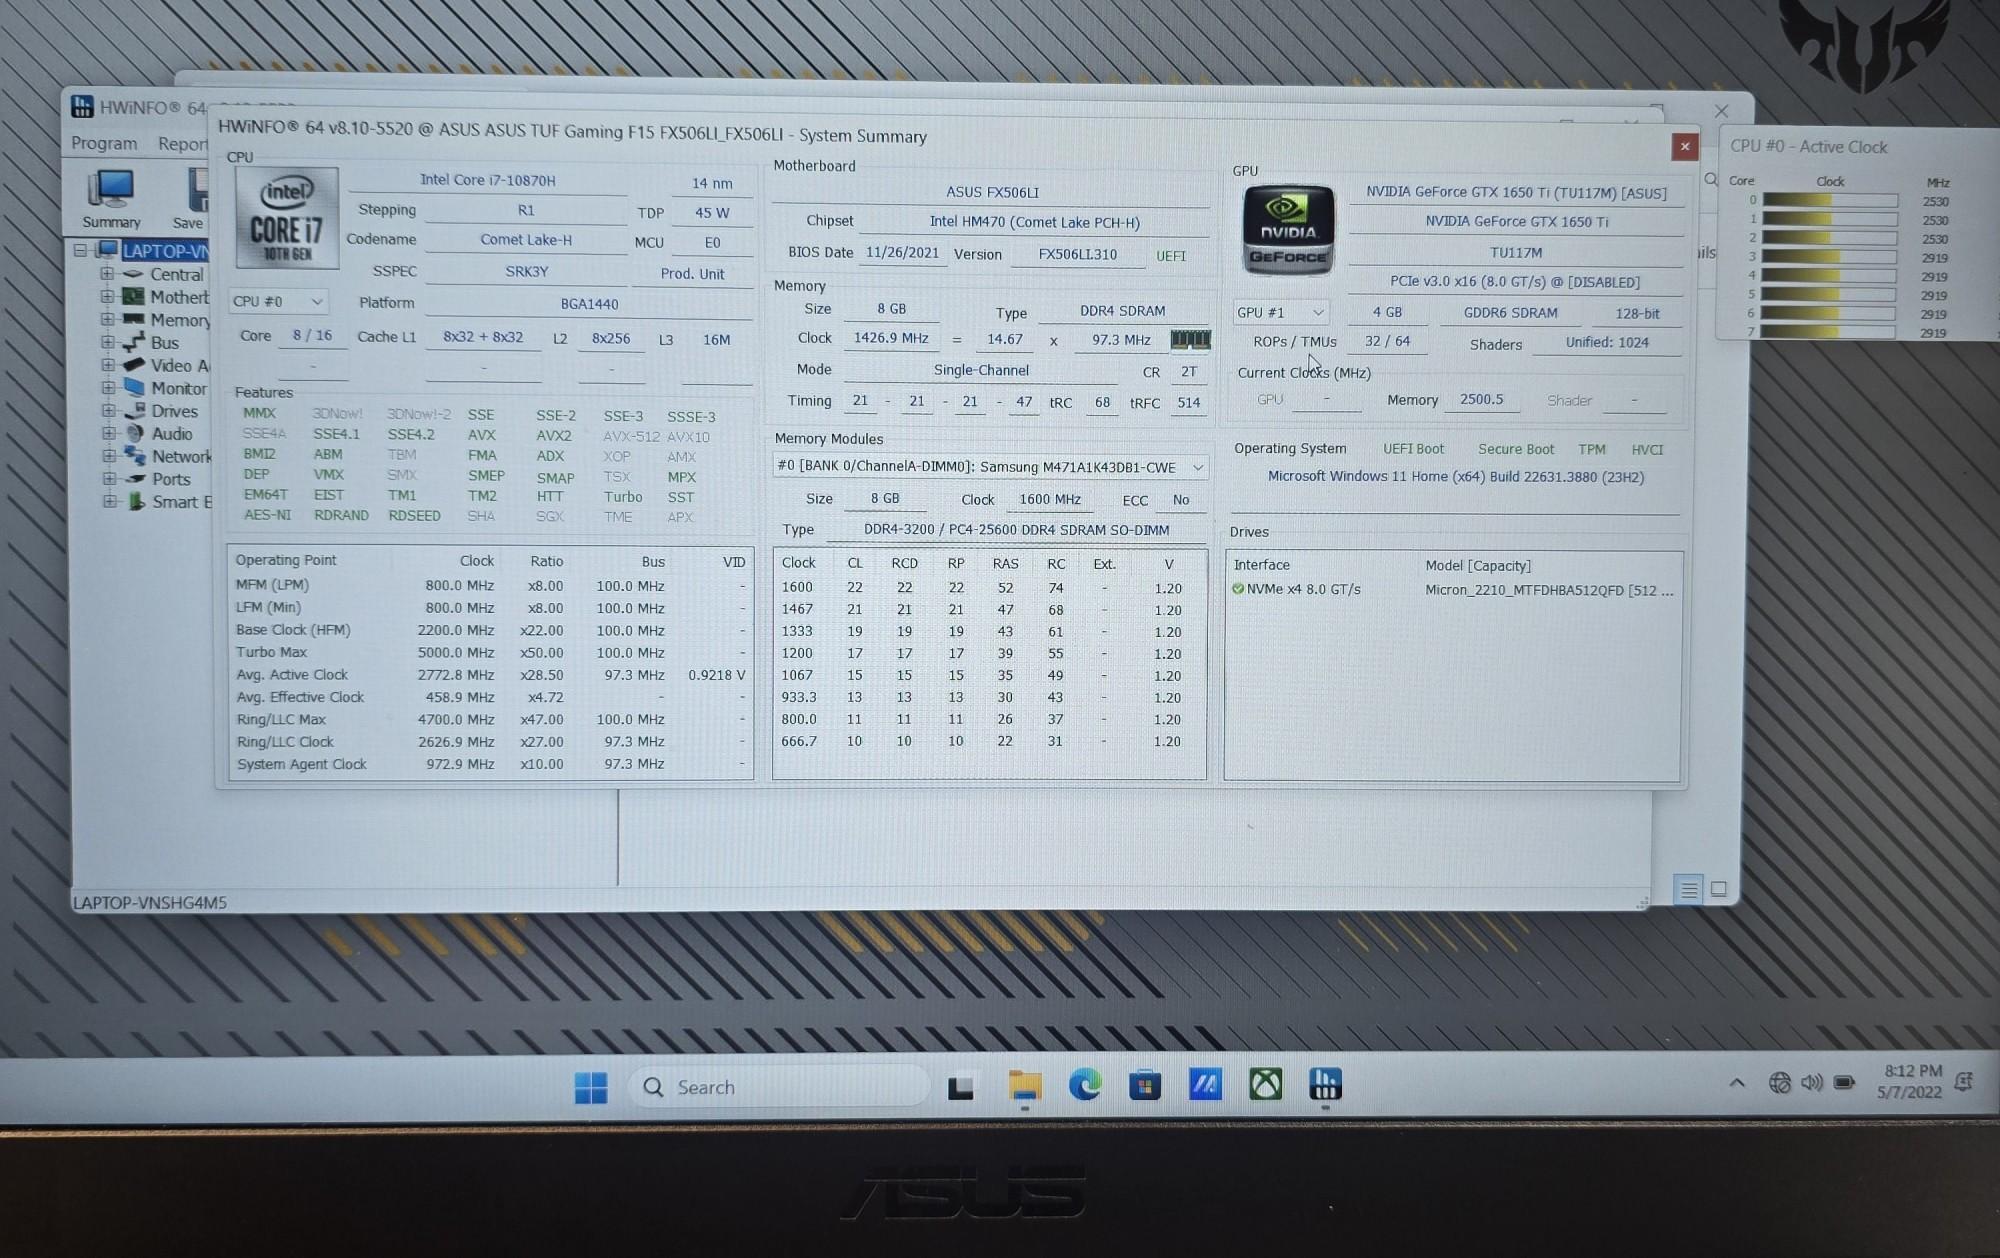Click the TU117M GPU codename field

point(1516,253)
